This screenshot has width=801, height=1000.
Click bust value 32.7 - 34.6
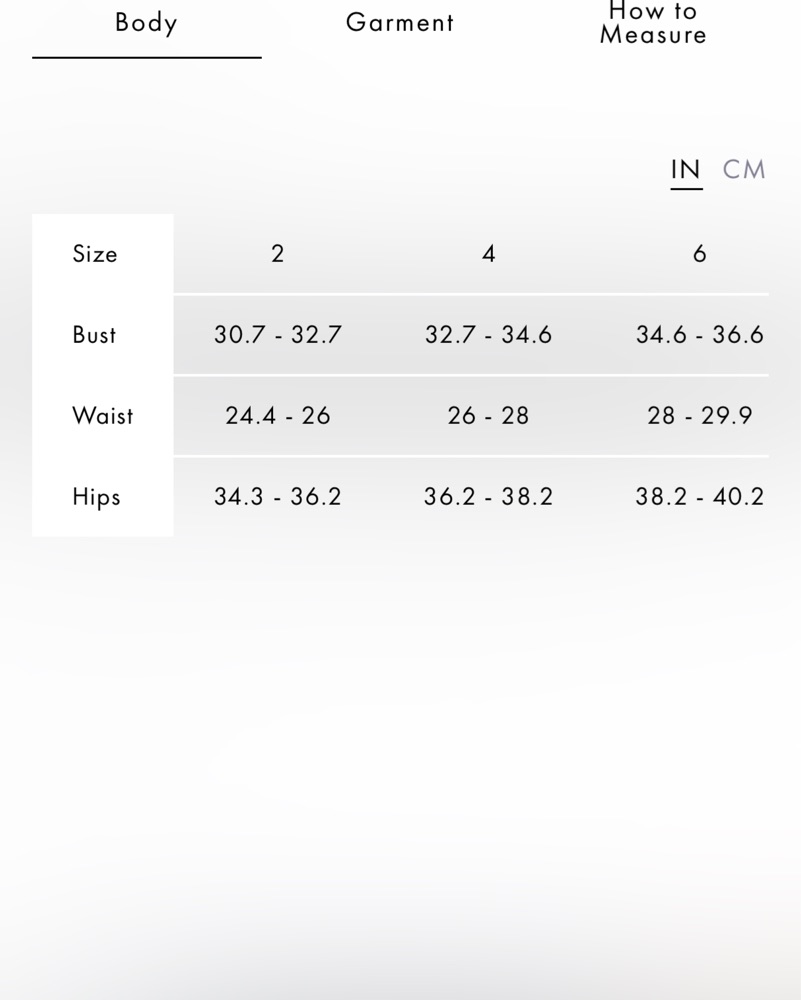(489, 335)
